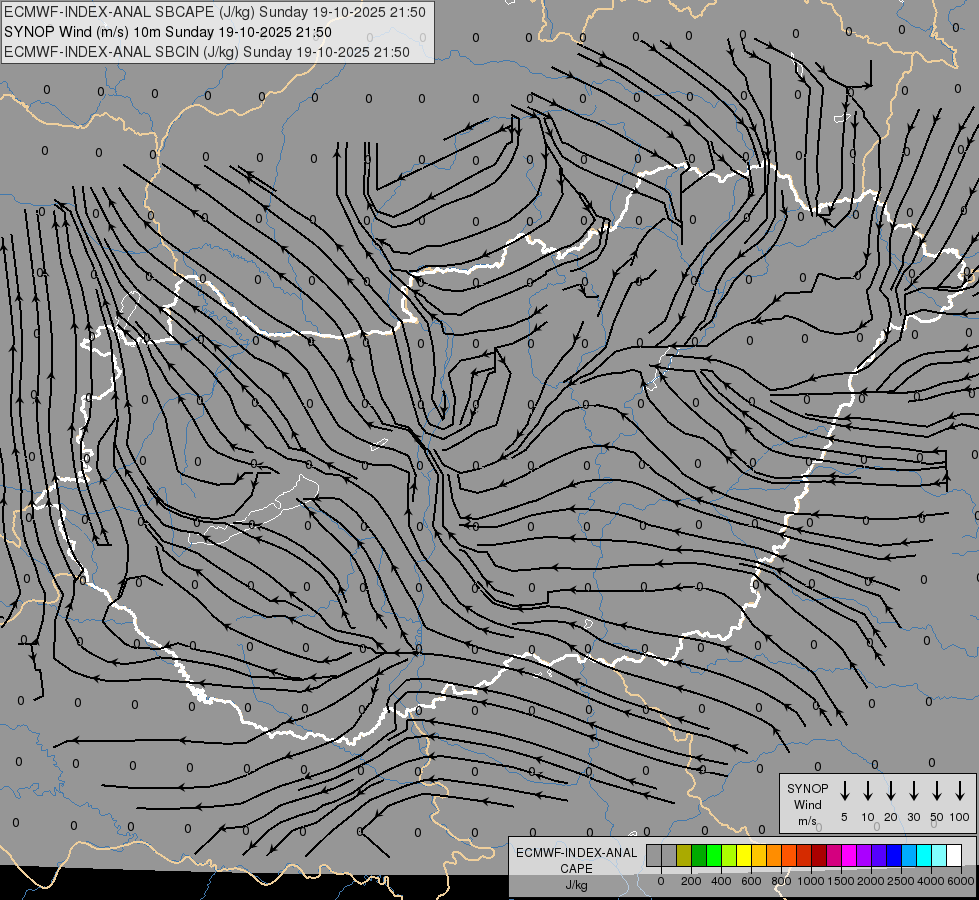The height and width of the screenshot is (900, 979).
Task: Click the 20 m/s wind legend label
Action: 891,817
